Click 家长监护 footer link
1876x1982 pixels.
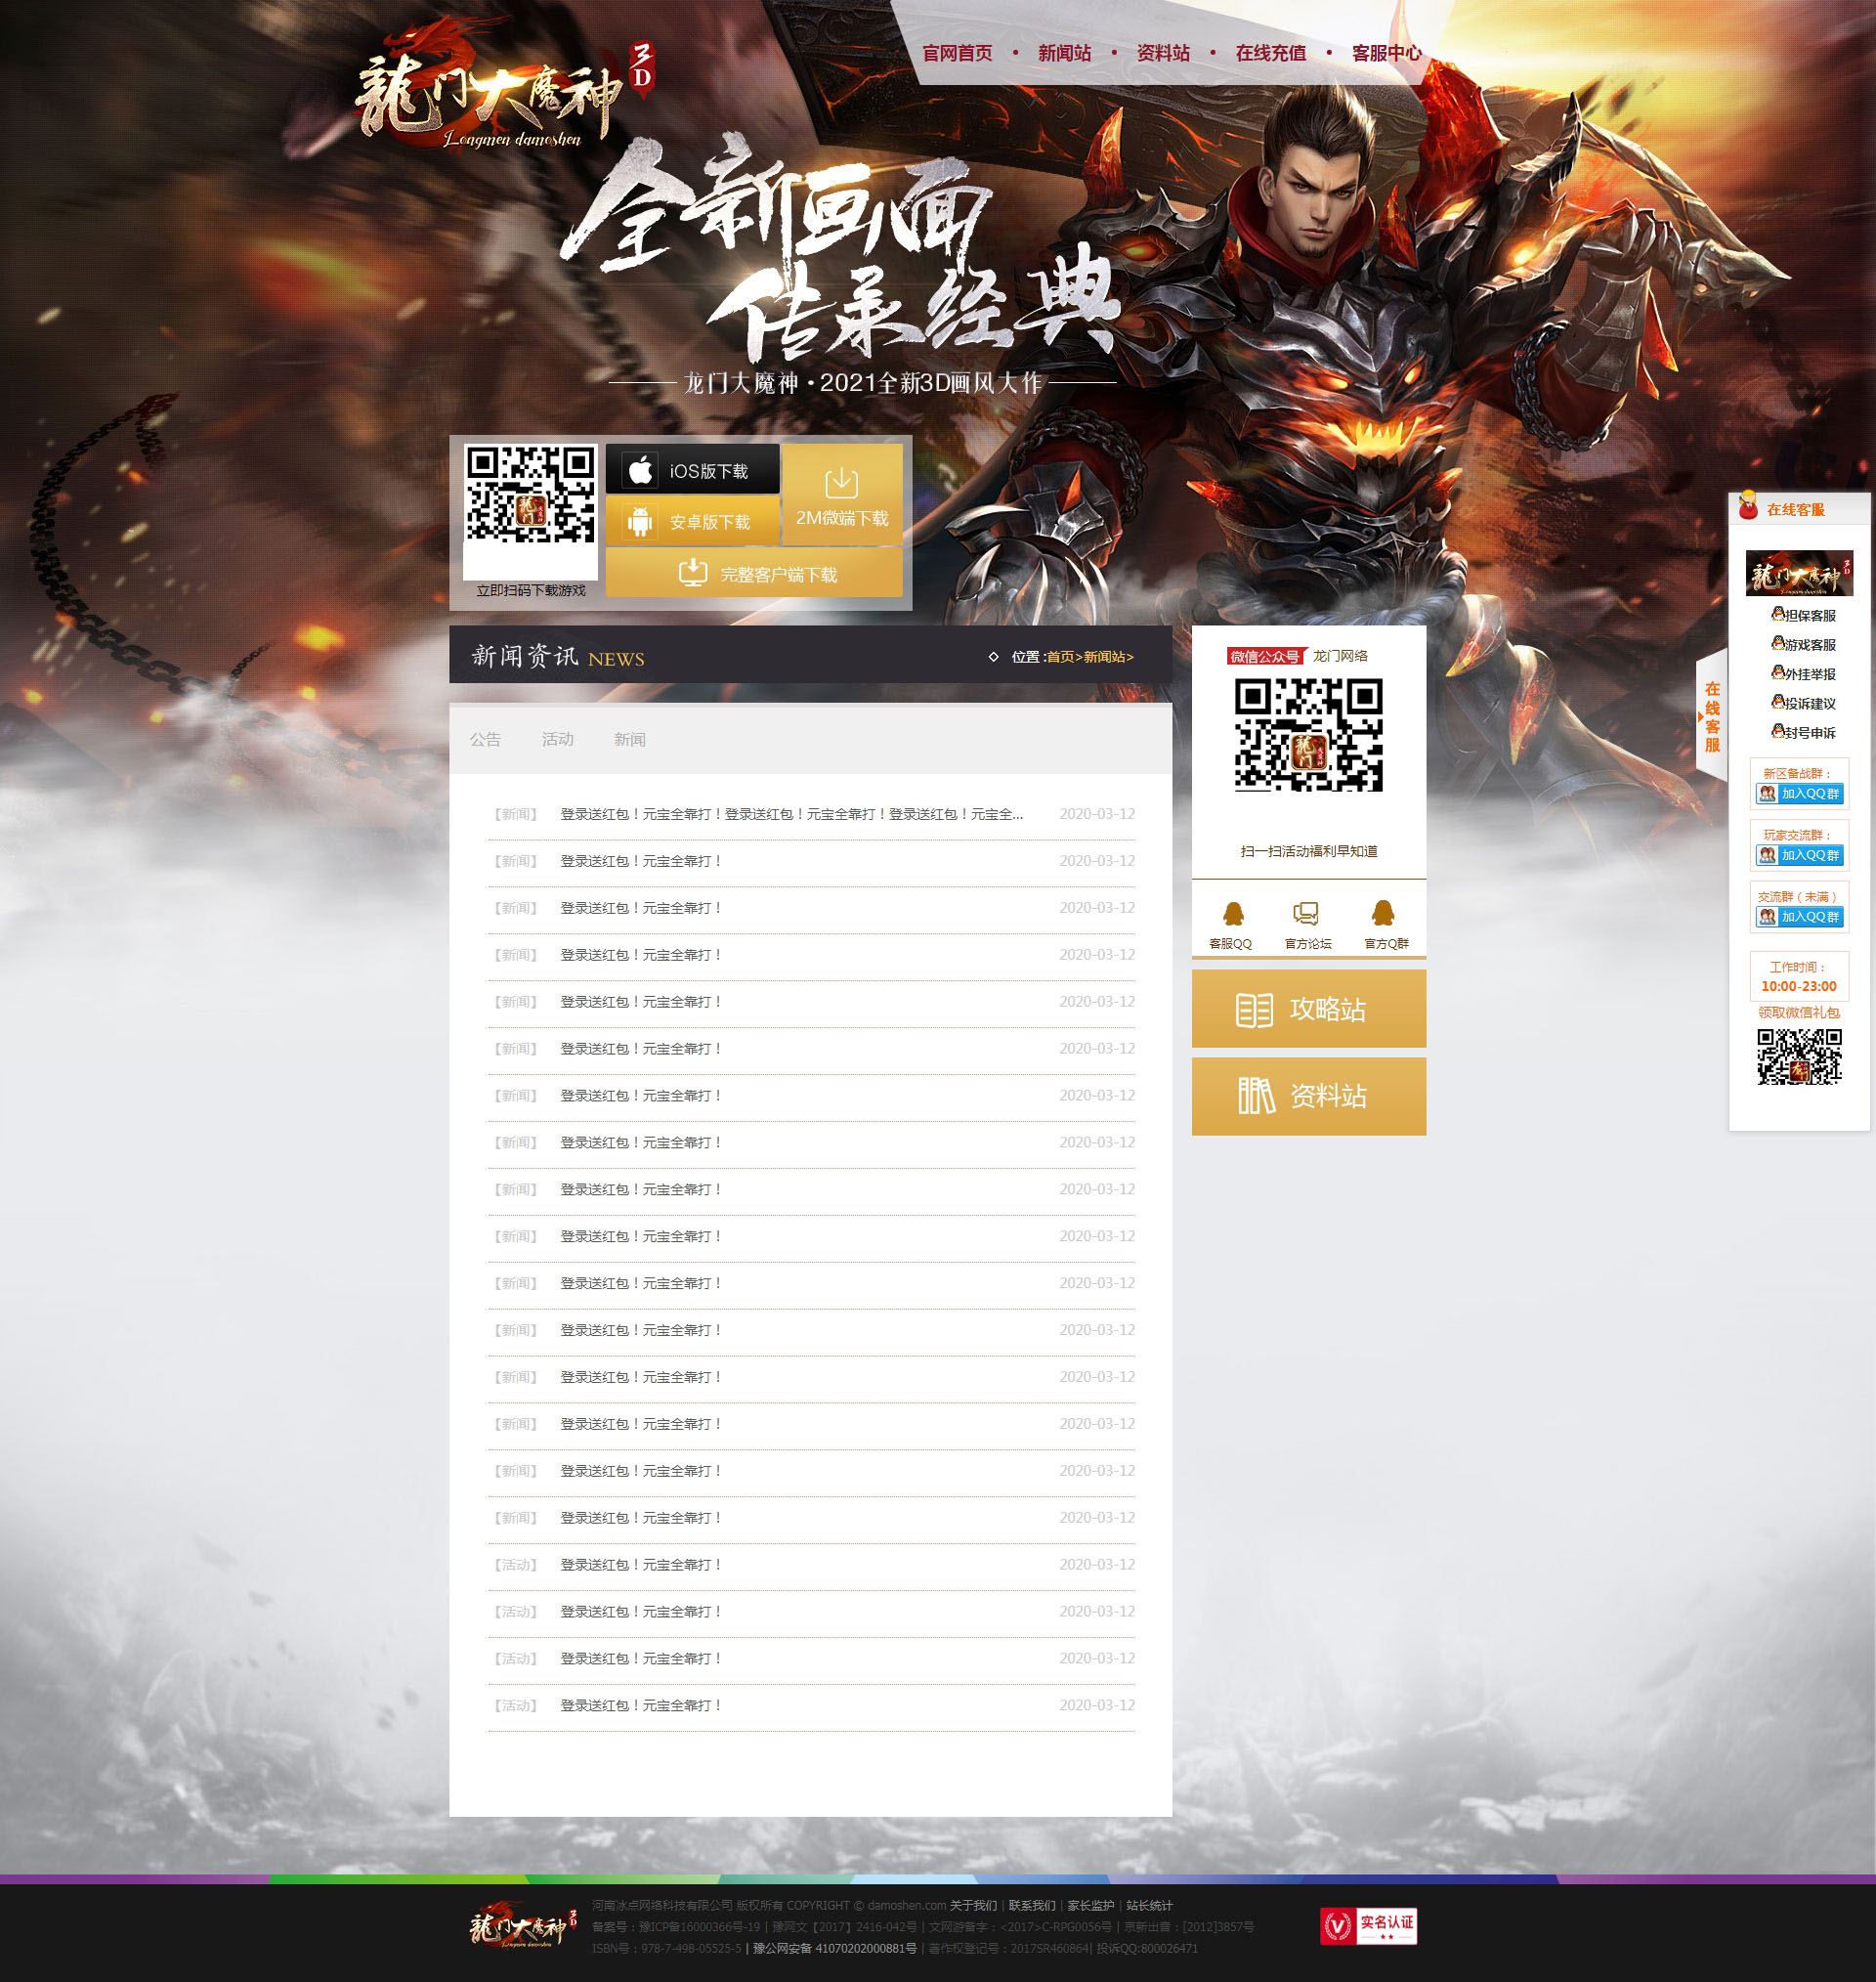pos(1090,1905)
